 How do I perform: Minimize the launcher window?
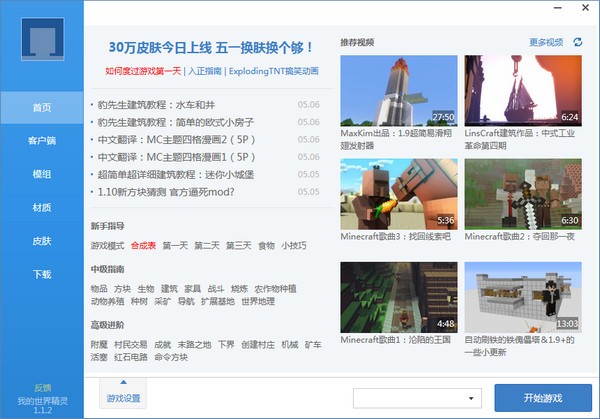tap(558, 8)
